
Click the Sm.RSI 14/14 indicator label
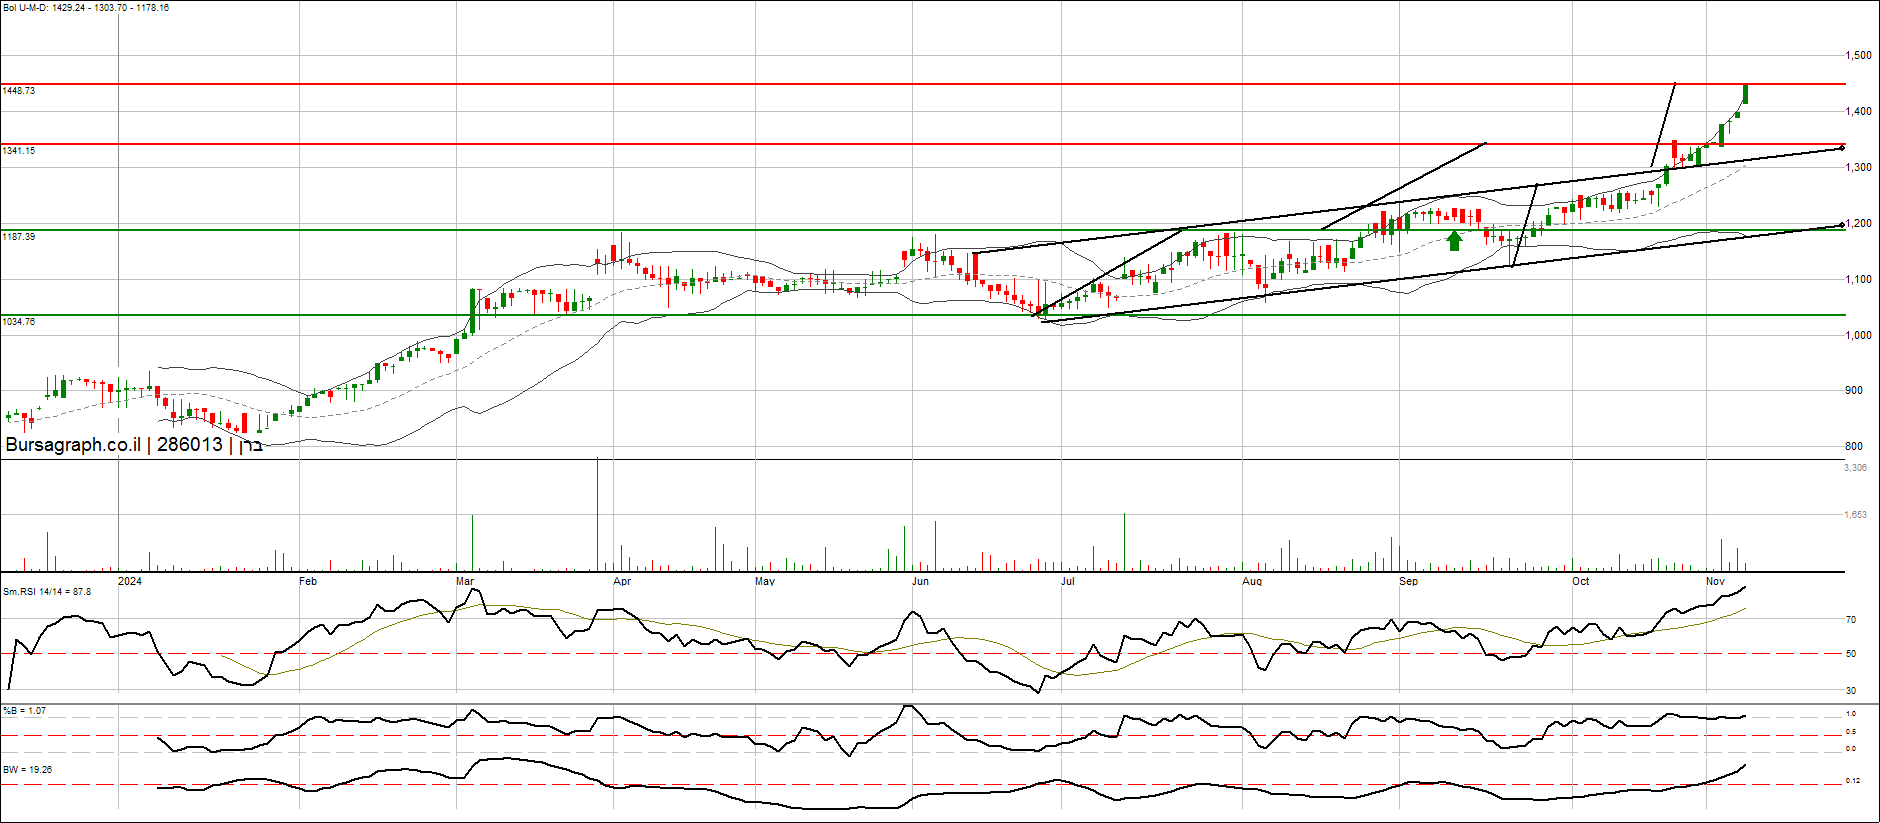(x=47, y=592)
